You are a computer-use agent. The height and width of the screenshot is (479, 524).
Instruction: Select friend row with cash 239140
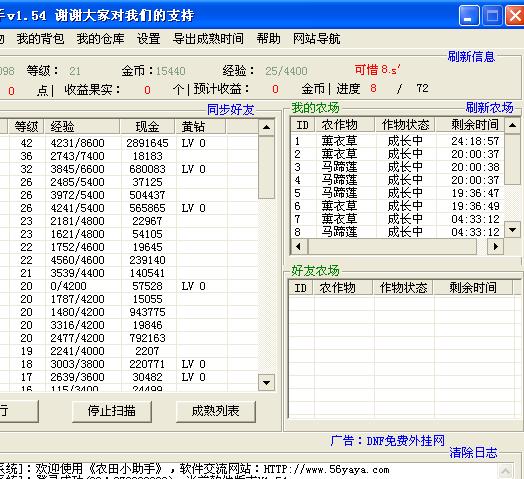click(129, 260)
